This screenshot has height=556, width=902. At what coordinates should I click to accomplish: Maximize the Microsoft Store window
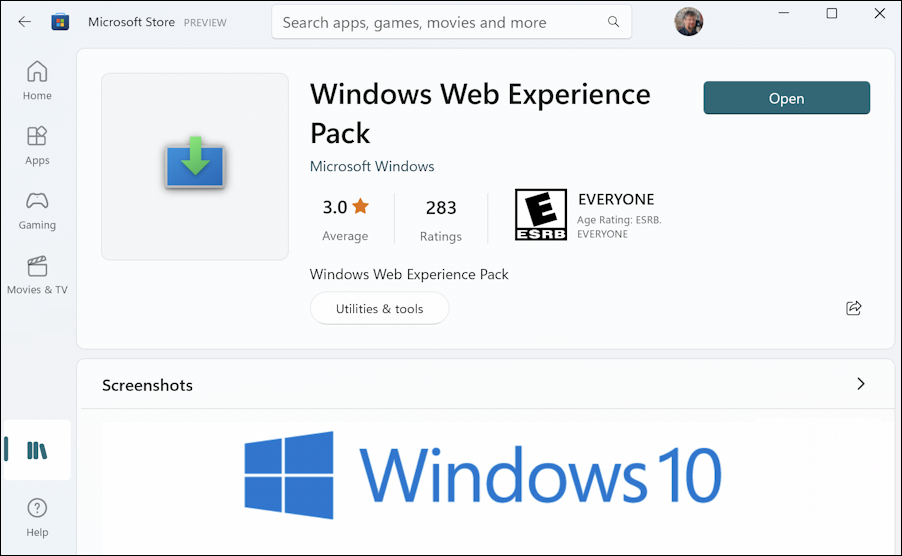point(832,13)
